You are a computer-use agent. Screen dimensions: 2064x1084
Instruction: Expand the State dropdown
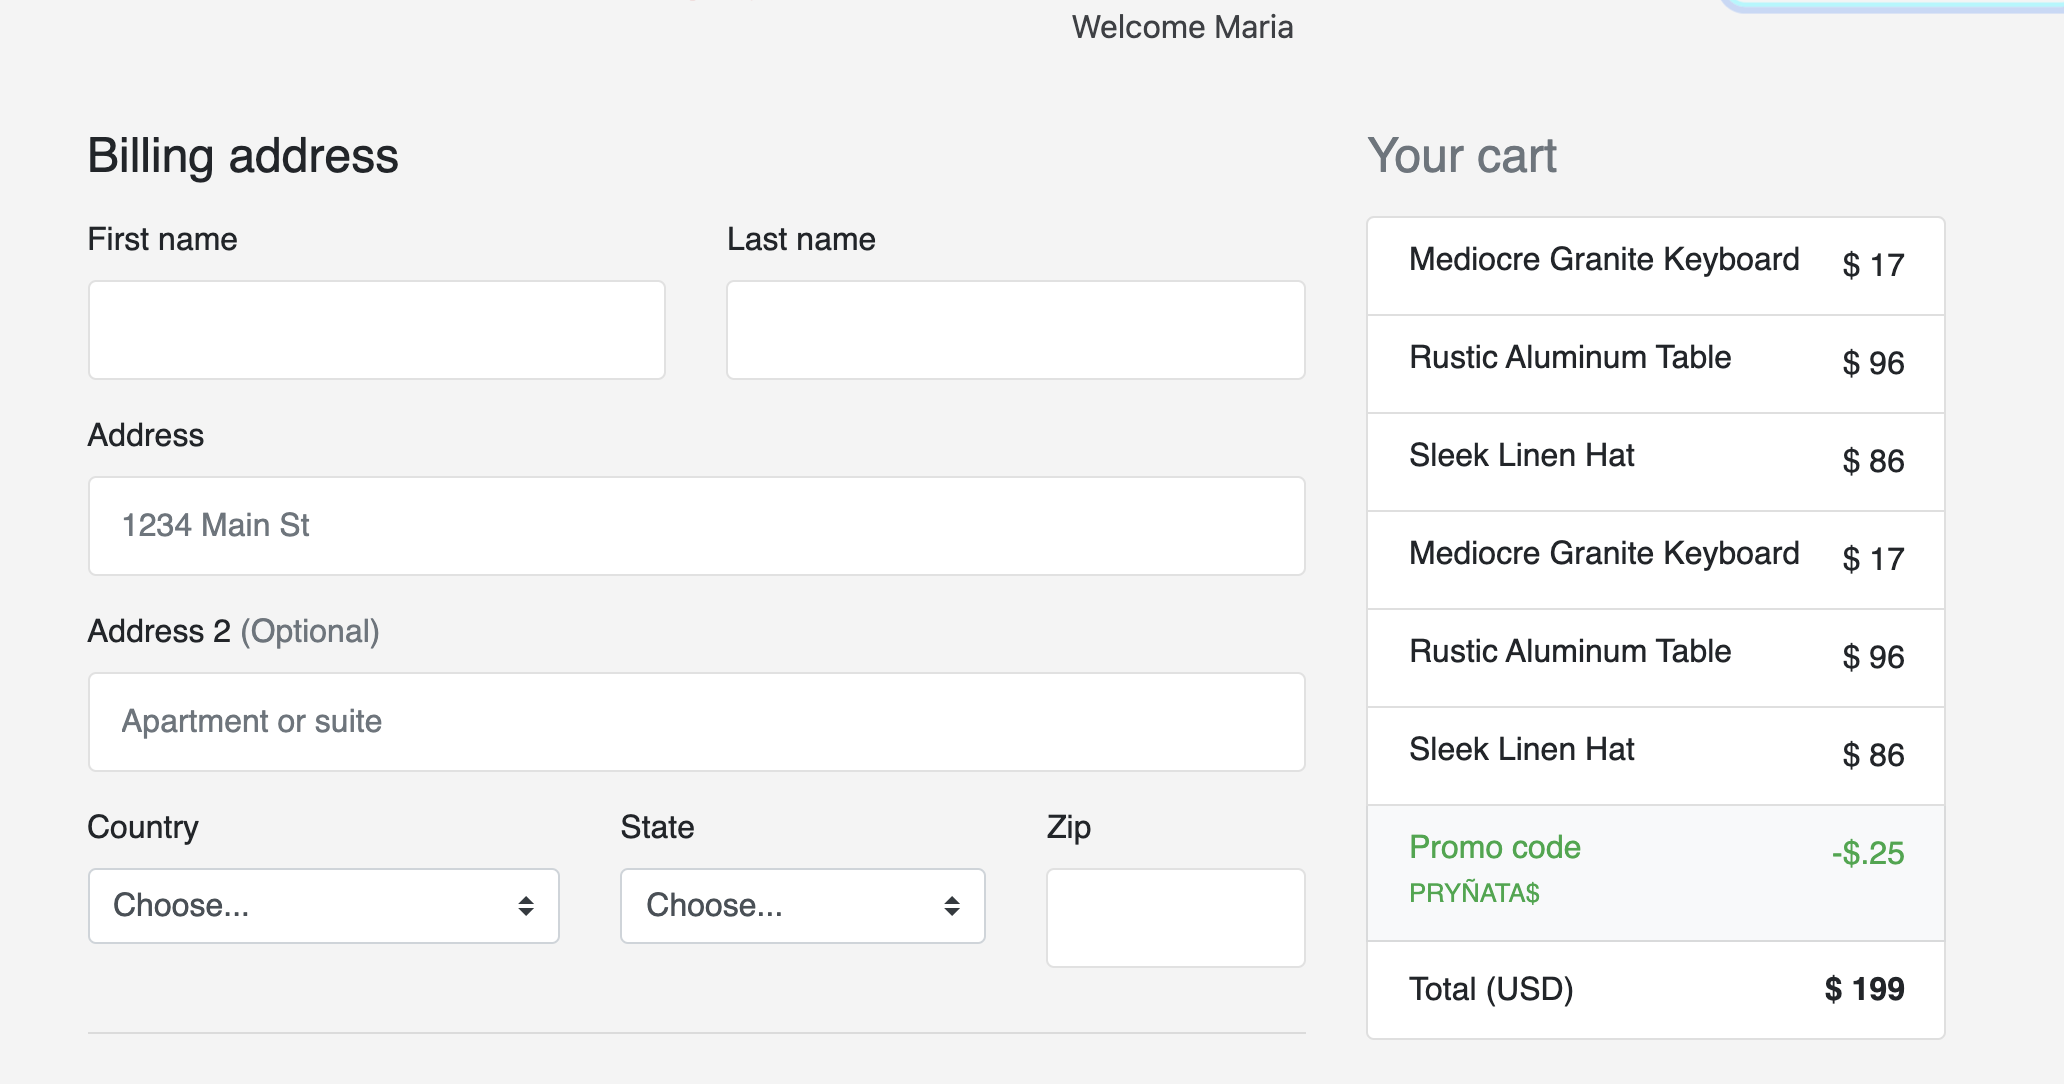coord(802,906)
